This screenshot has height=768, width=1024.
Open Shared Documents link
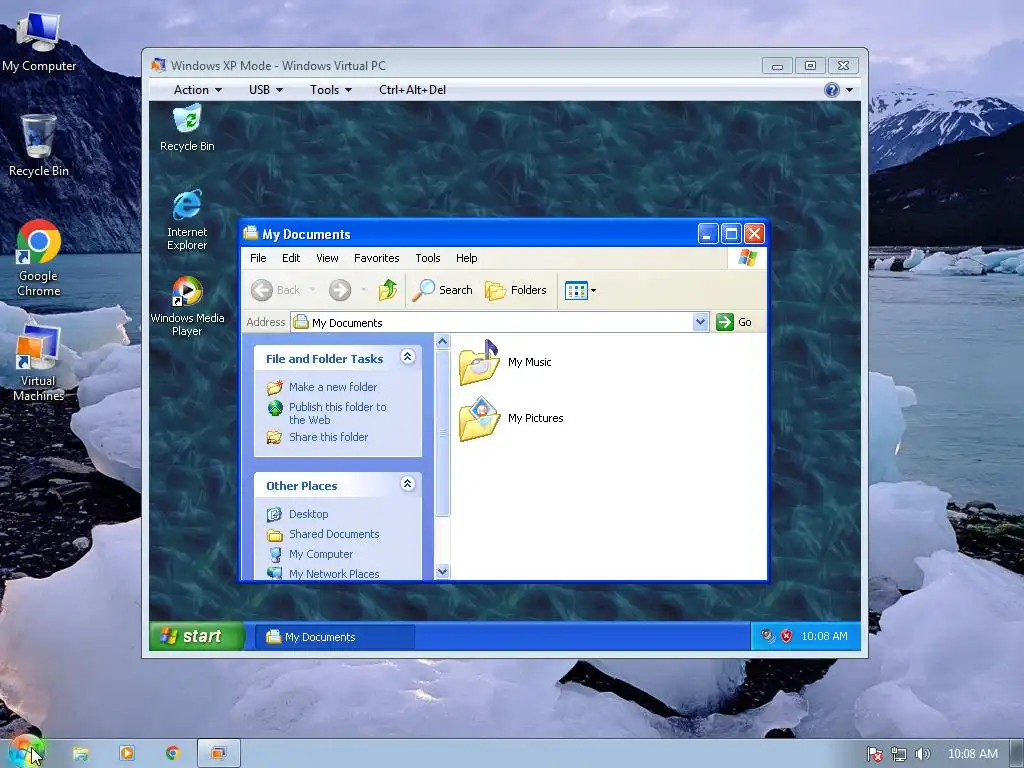323,534
